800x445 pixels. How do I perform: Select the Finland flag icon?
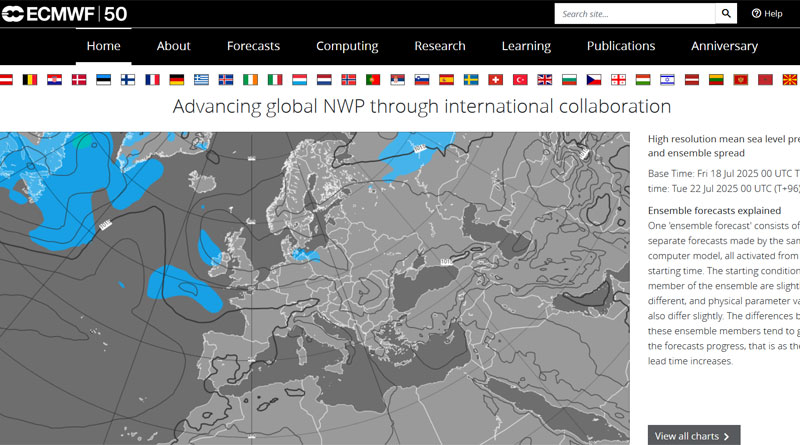(x=128, y=80)
